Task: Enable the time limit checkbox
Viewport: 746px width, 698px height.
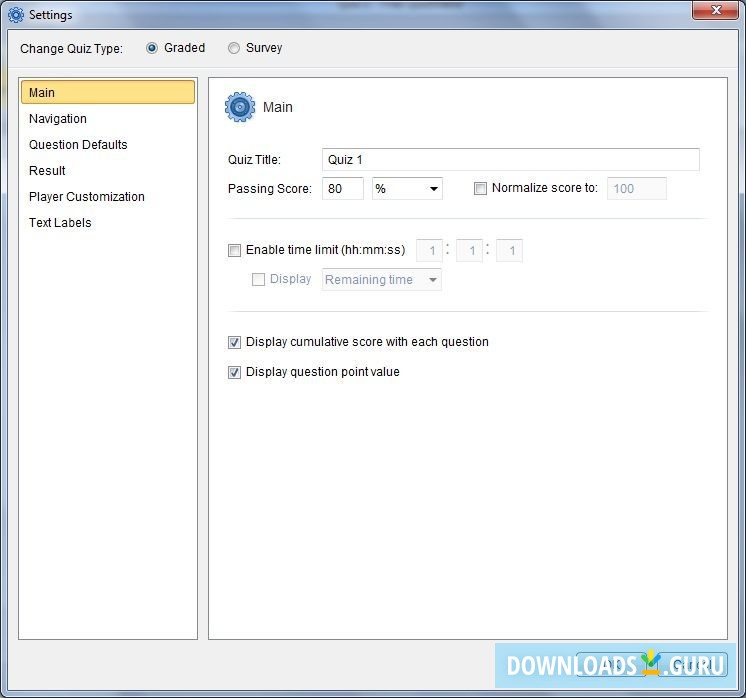Action: tap(235, 250)
